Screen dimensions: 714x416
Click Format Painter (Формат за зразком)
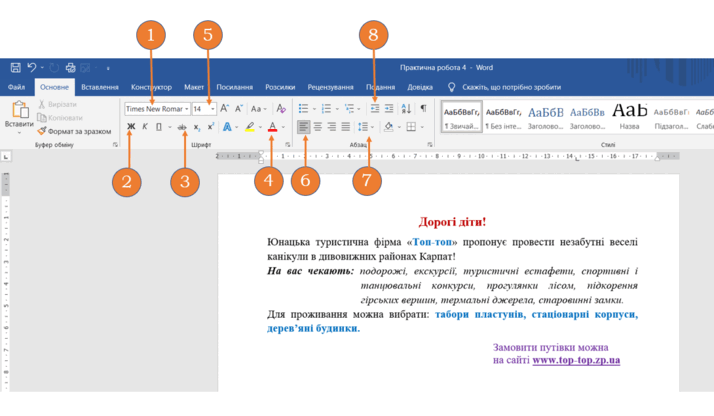[74, 131]
